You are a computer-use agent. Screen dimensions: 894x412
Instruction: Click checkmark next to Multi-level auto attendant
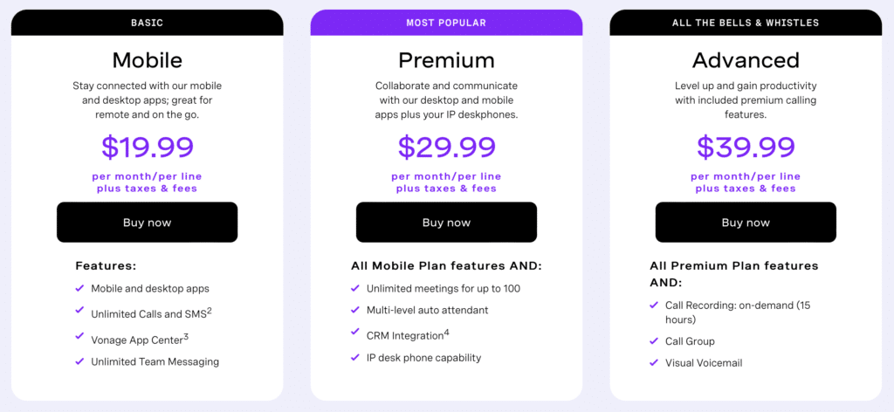click(x=355, y=310)
